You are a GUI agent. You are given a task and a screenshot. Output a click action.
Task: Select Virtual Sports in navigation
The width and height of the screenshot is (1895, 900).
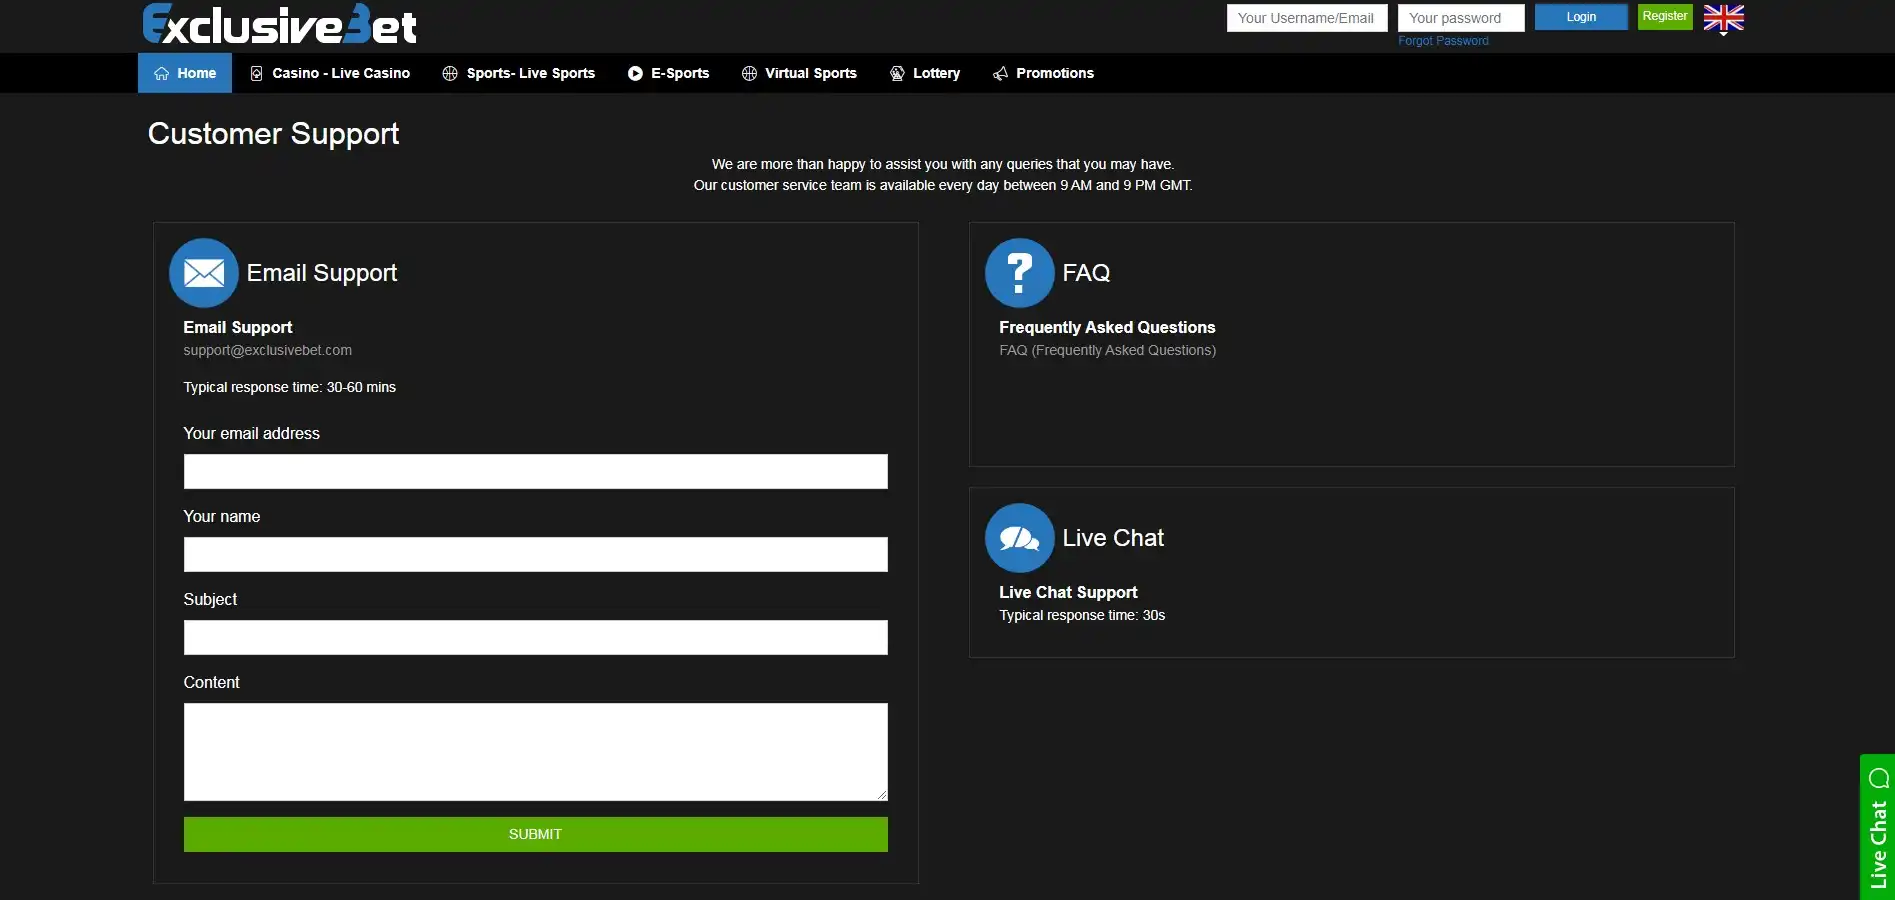799,73
